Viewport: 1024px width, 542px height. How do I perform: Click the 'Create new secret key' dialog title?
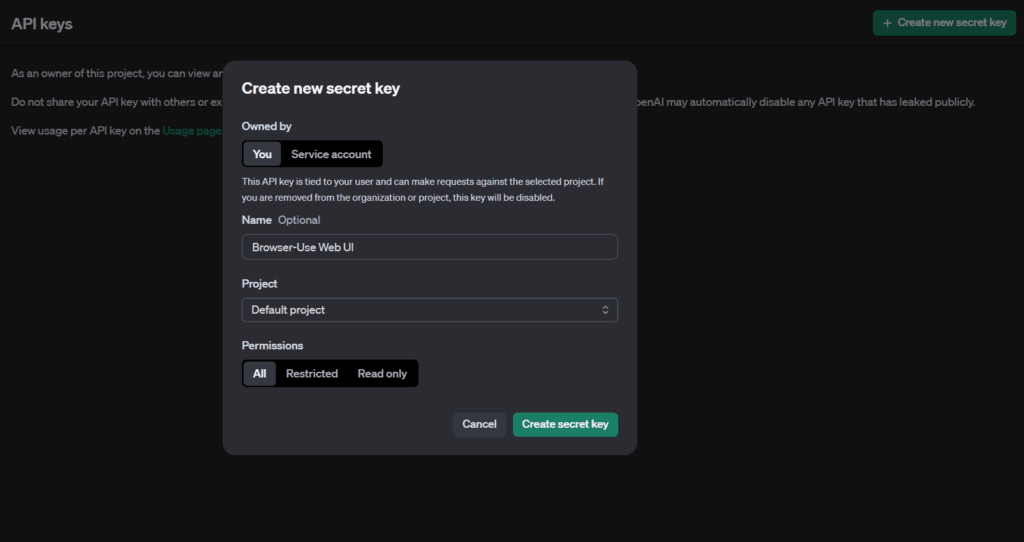pyautogui.click(x=320, y=88)
